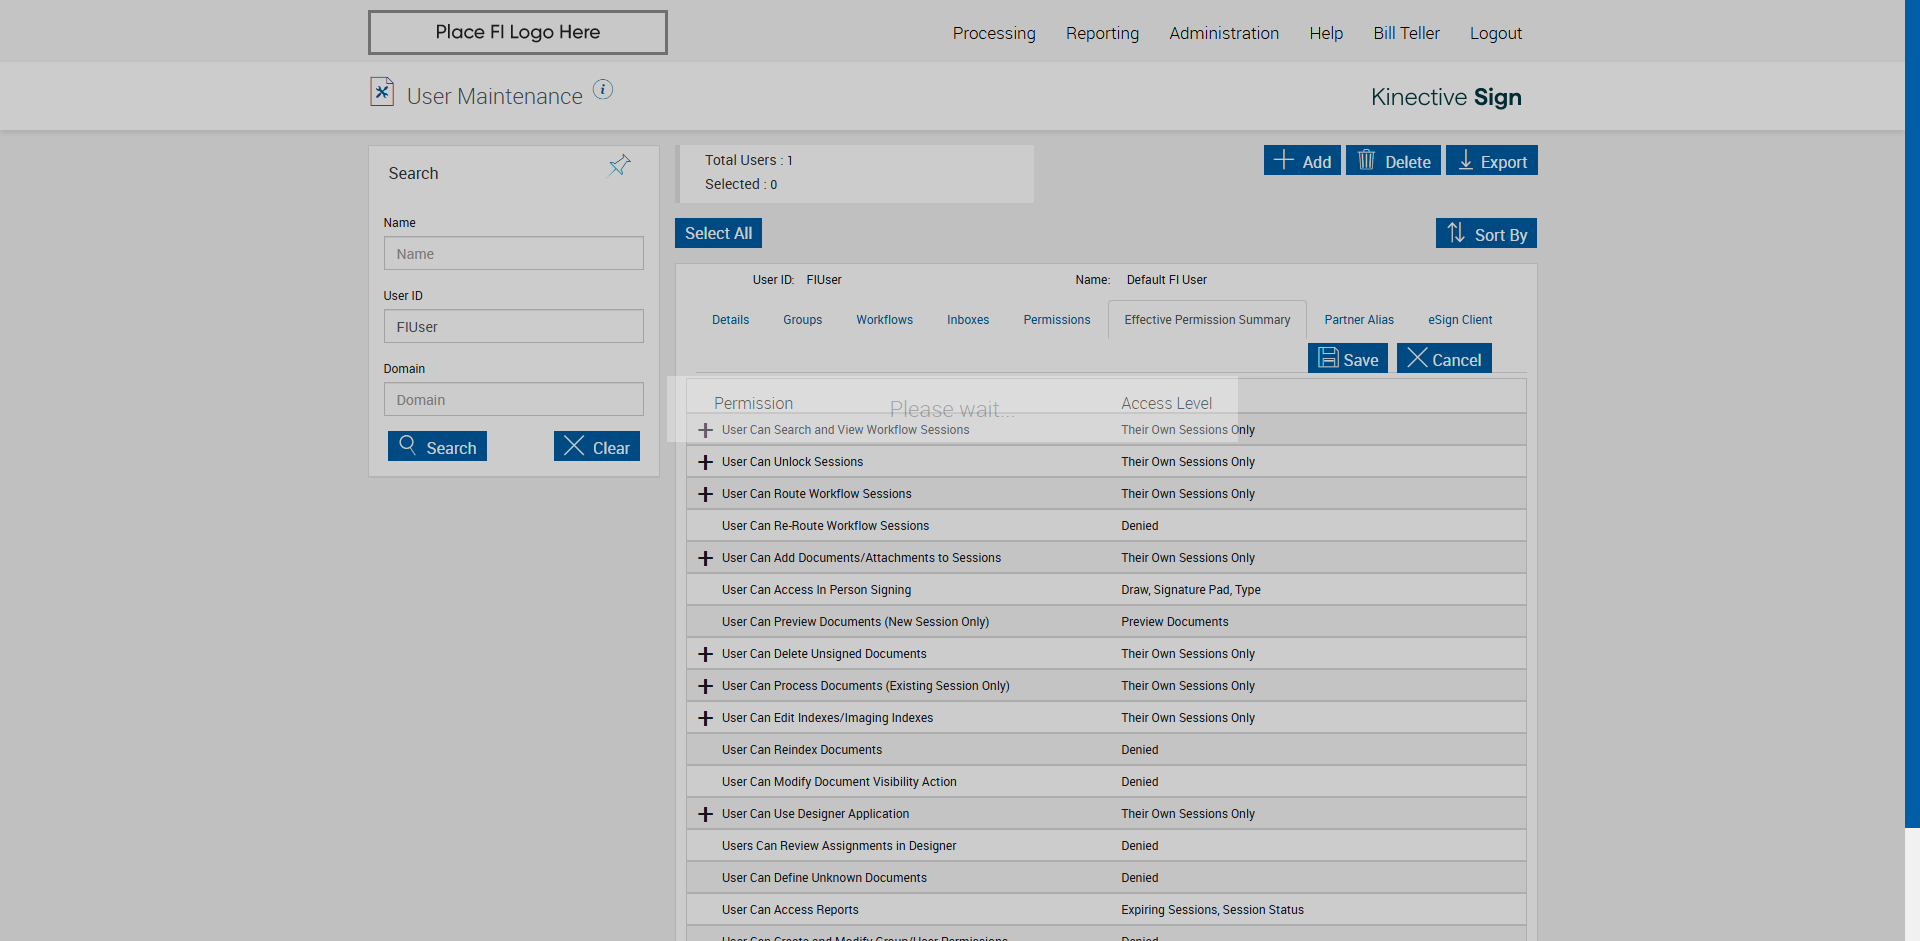1920x941 pixels.
Task: Click the User Can Reindex Documents row
Action: point(1106,750)
